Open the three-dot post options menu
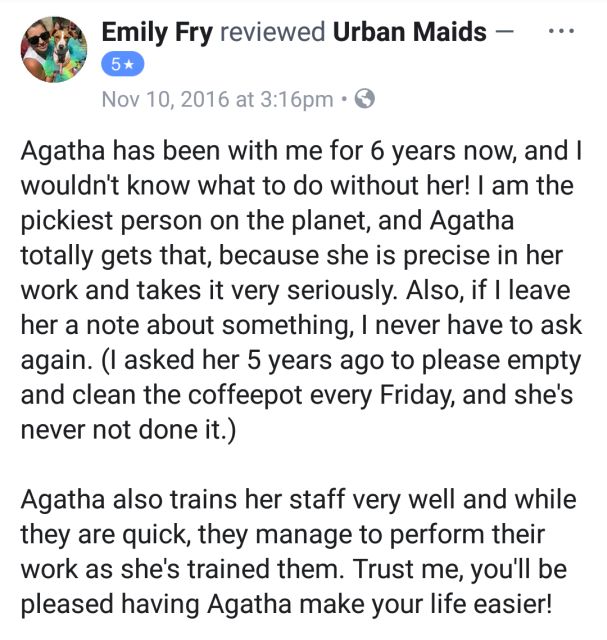Image resolution: width=607 pixels, height=640 pixels. [x=563, y=32]
